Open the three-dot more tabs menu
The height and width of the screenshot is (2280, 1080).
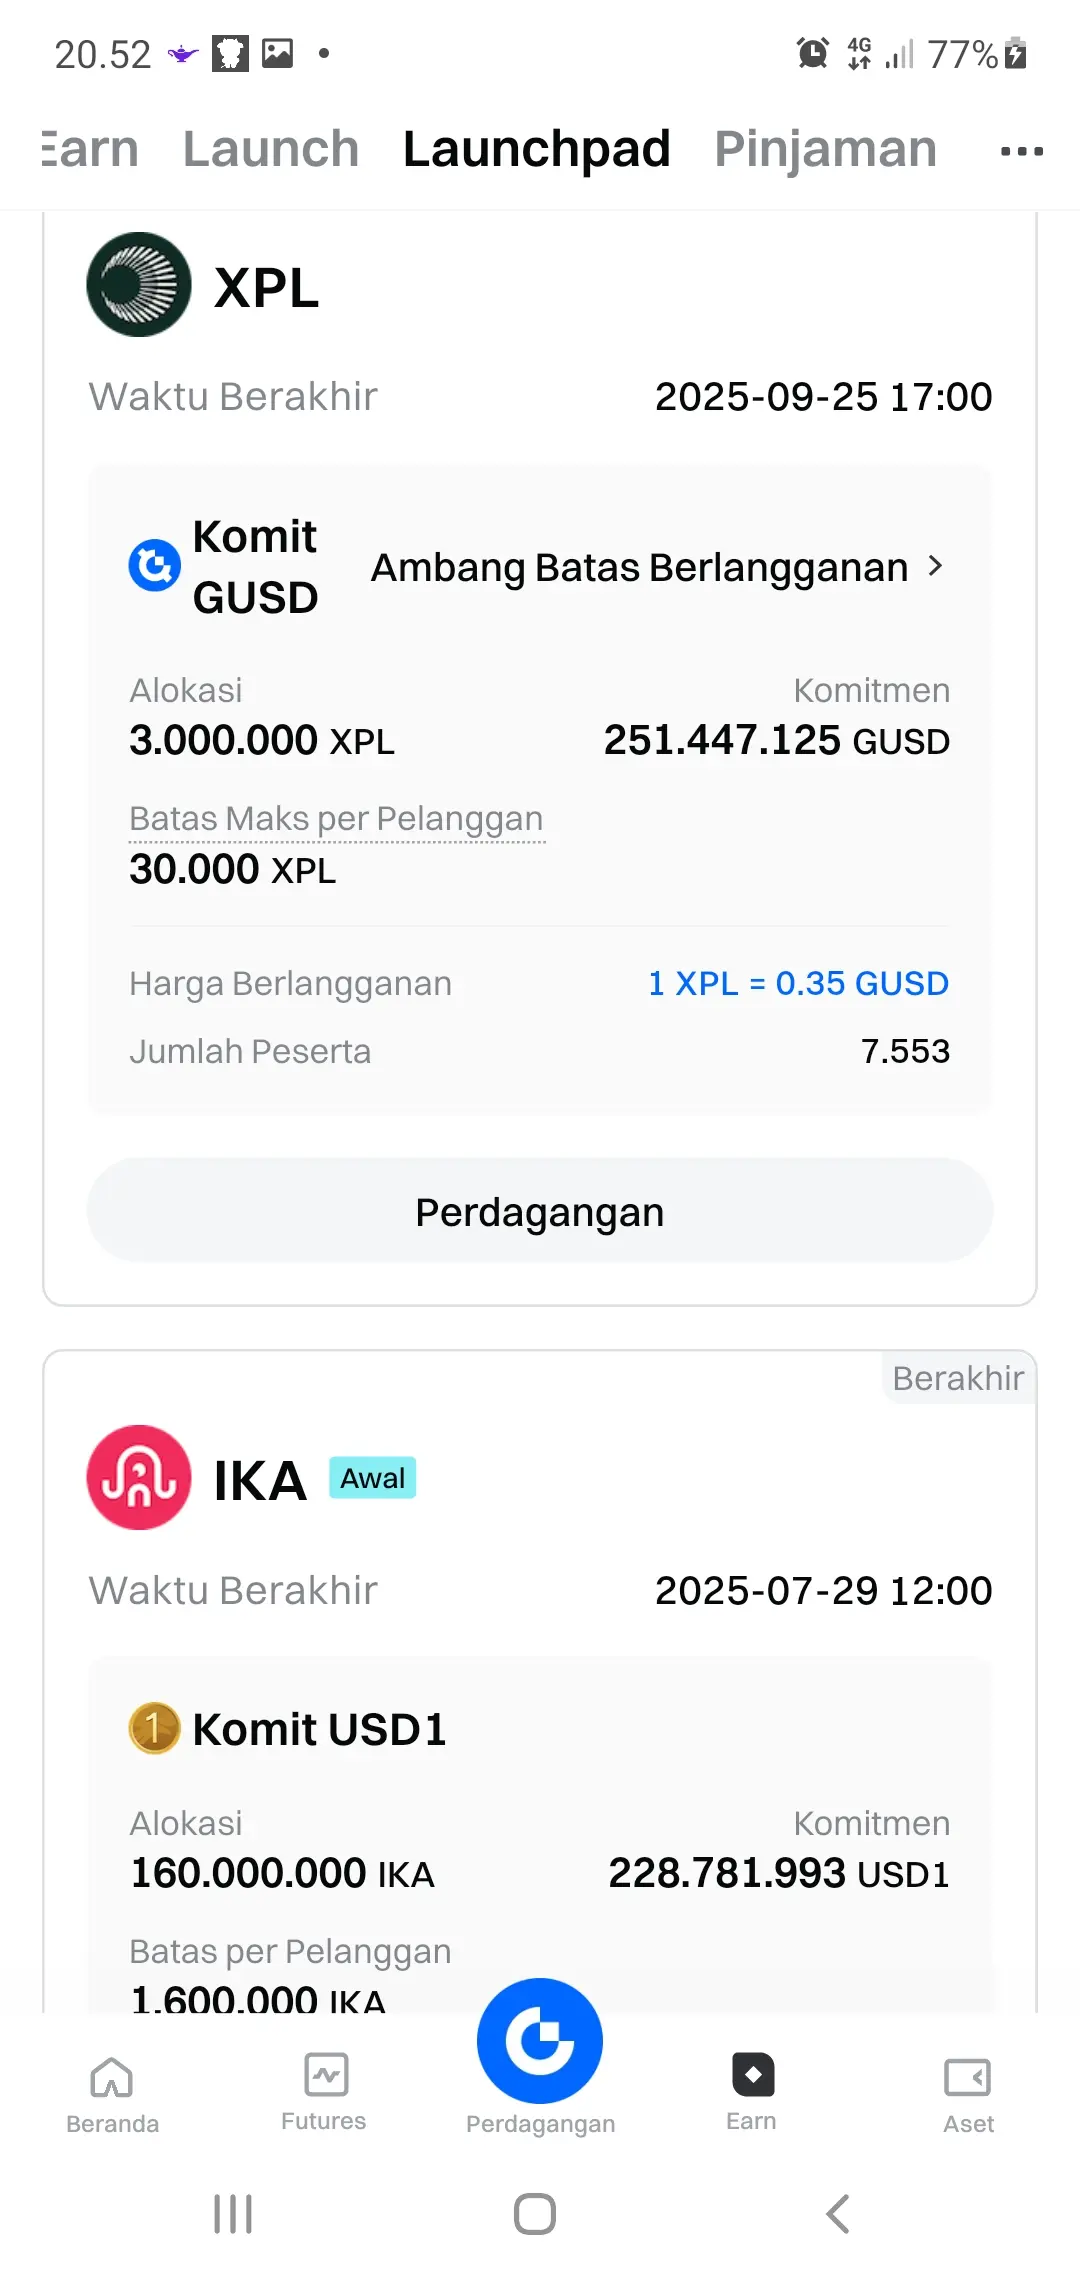click(1022, 151)
